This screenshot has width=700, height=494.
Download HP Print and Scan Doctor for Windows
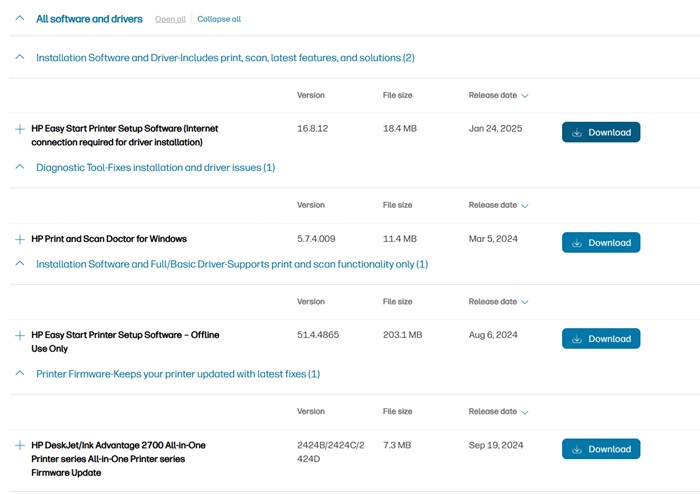tap(601, 242)
